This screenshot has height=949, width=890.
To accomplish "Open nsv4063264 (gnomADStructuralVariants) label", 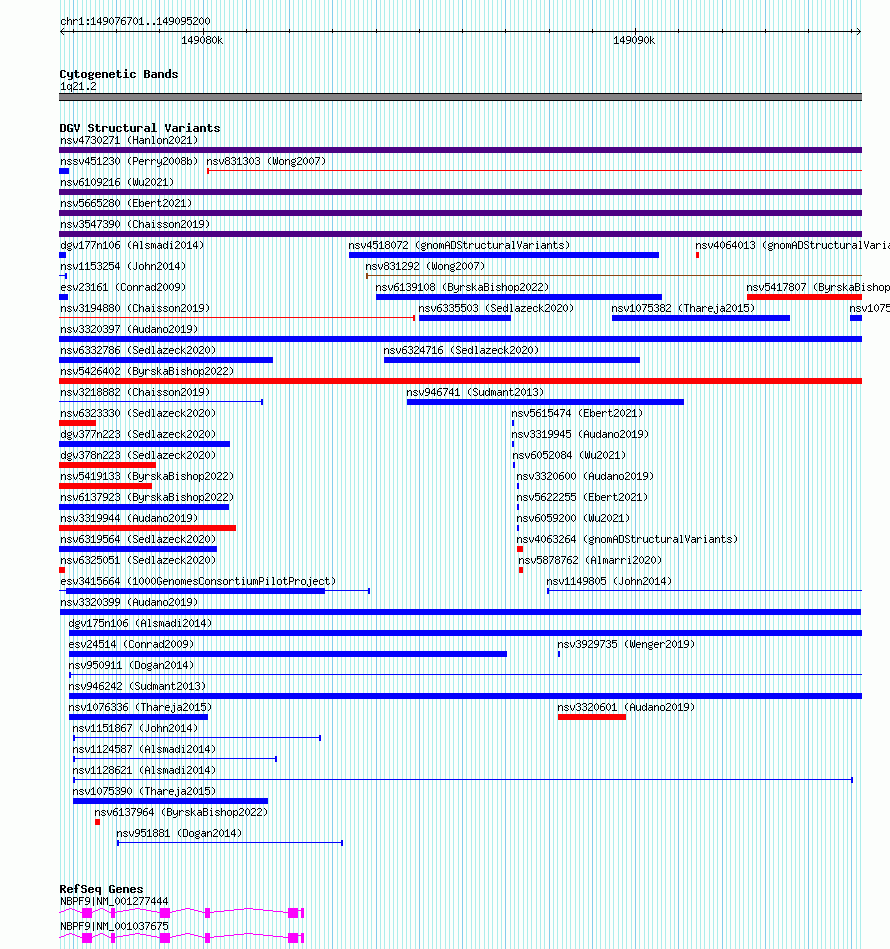I will click(x=627, y=540).
